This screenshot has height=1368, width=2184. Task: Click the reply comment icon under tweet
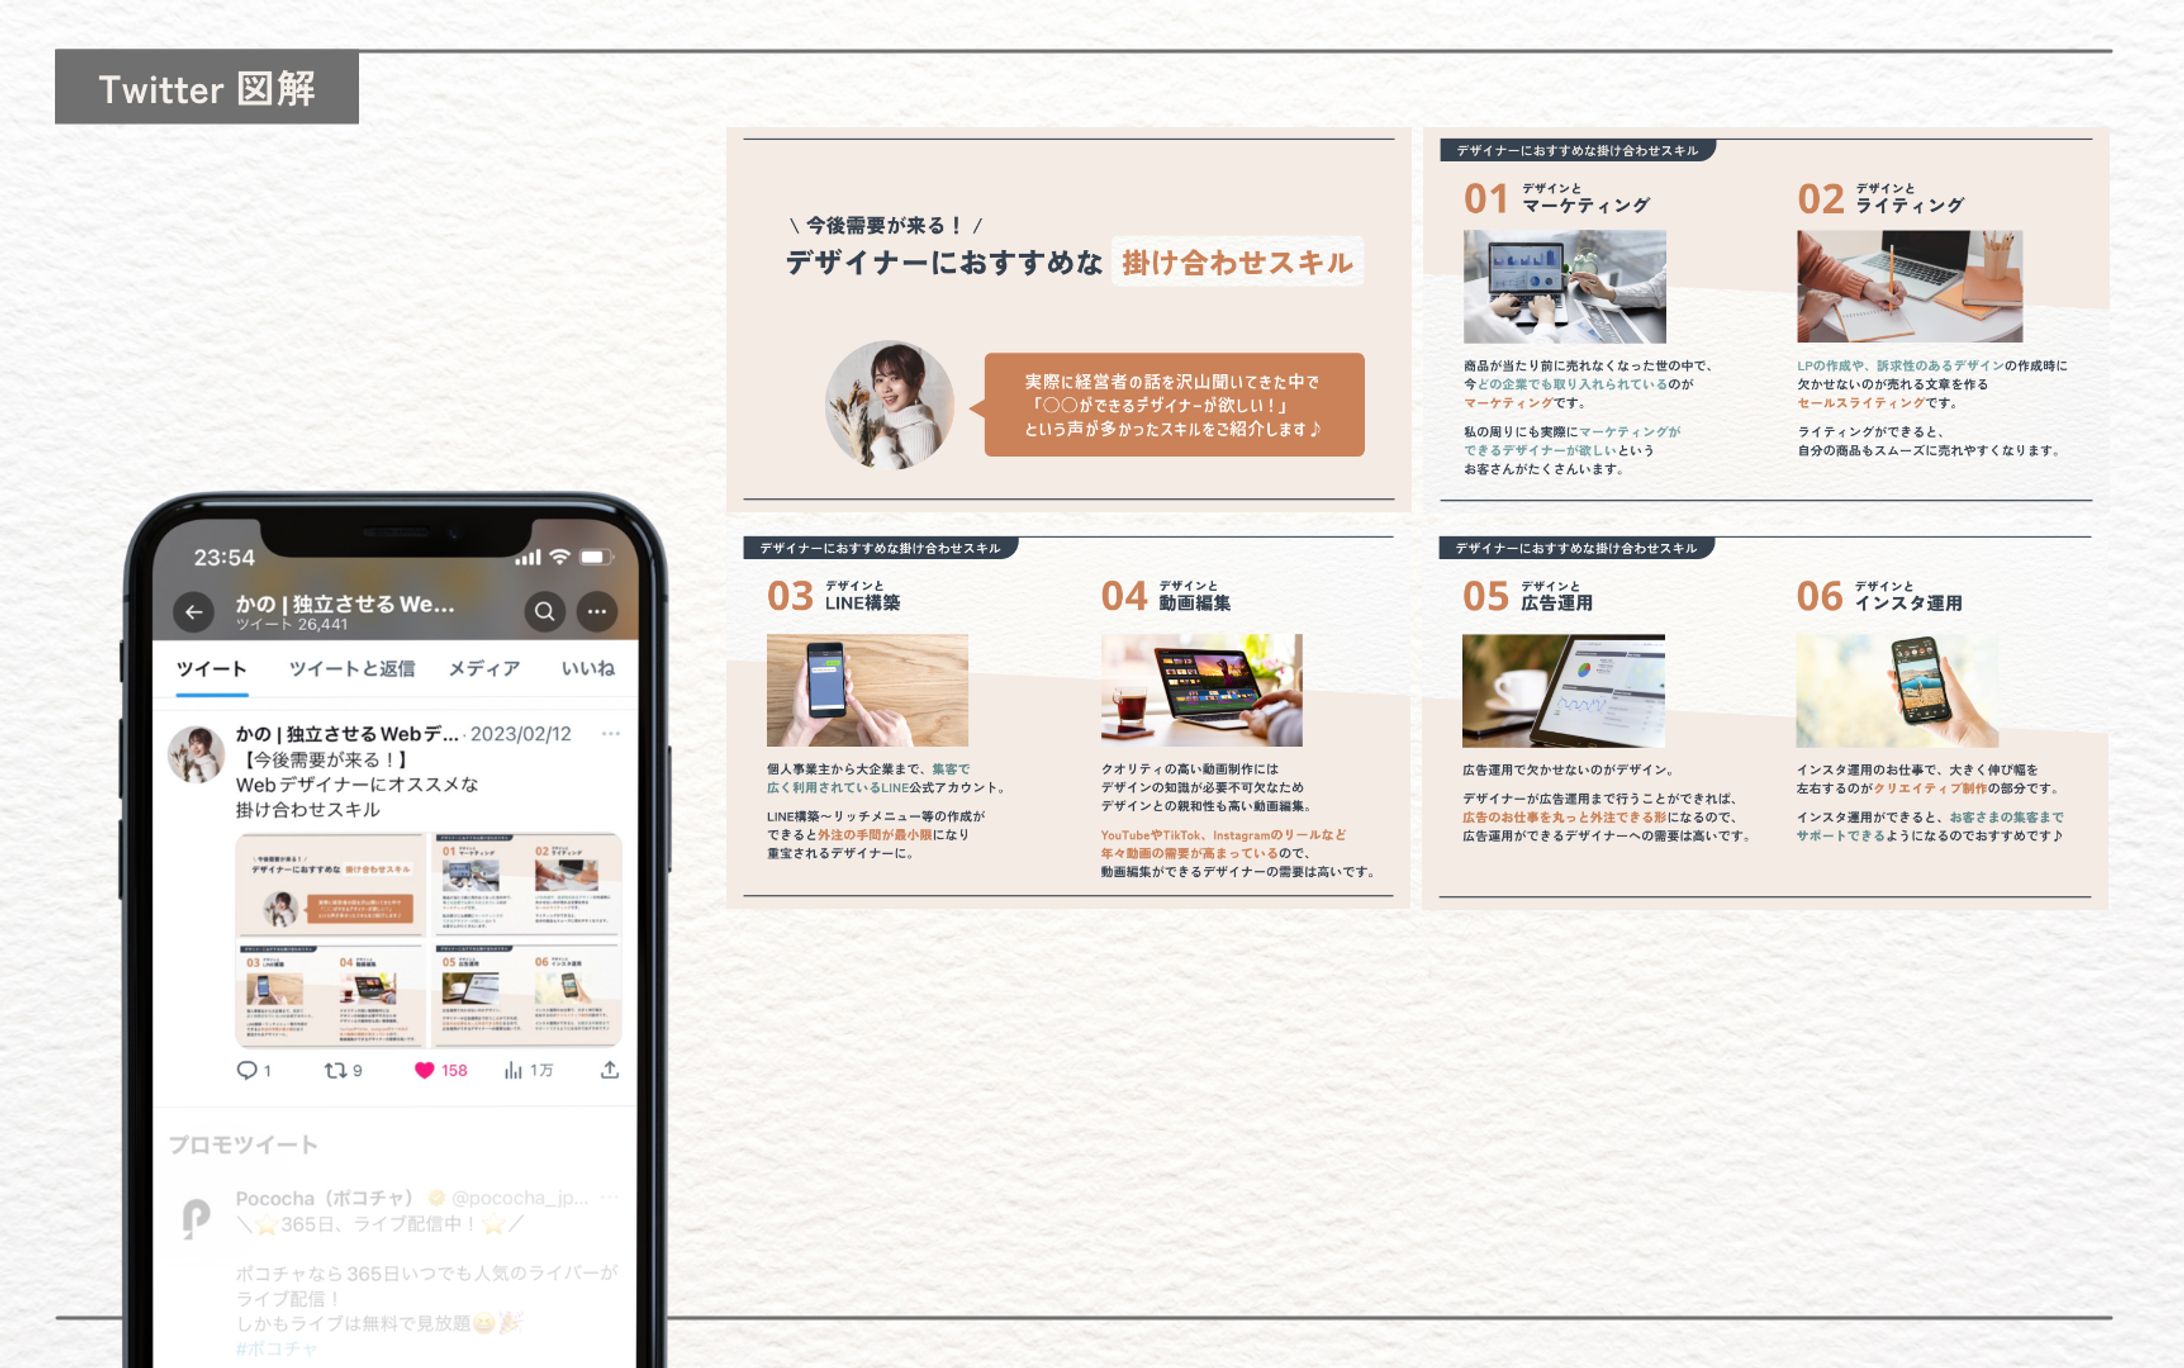pos(246,1071)
